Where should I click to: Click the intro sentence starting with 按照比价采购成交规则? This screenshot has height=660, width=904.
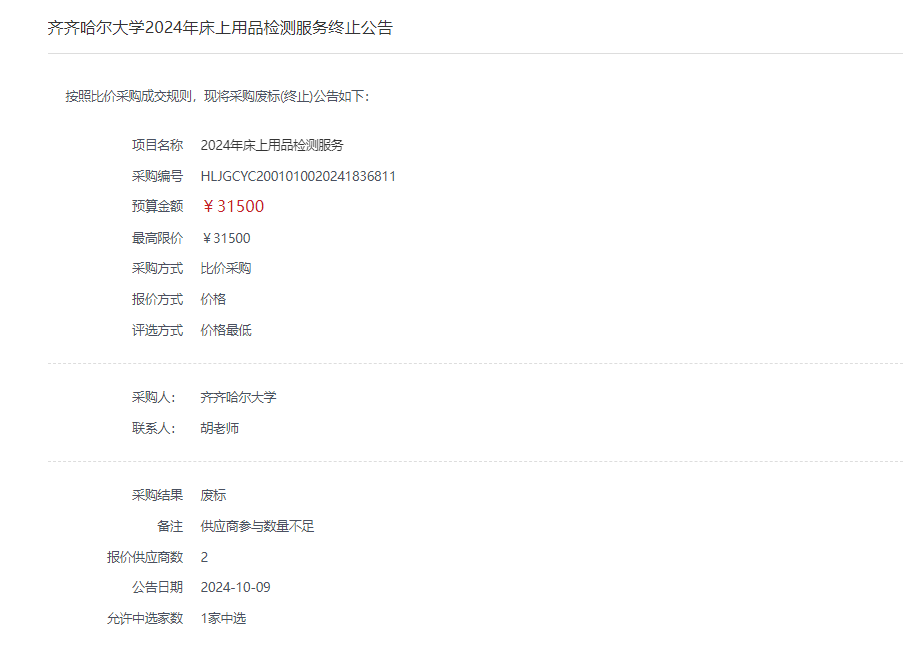(217, 96)
